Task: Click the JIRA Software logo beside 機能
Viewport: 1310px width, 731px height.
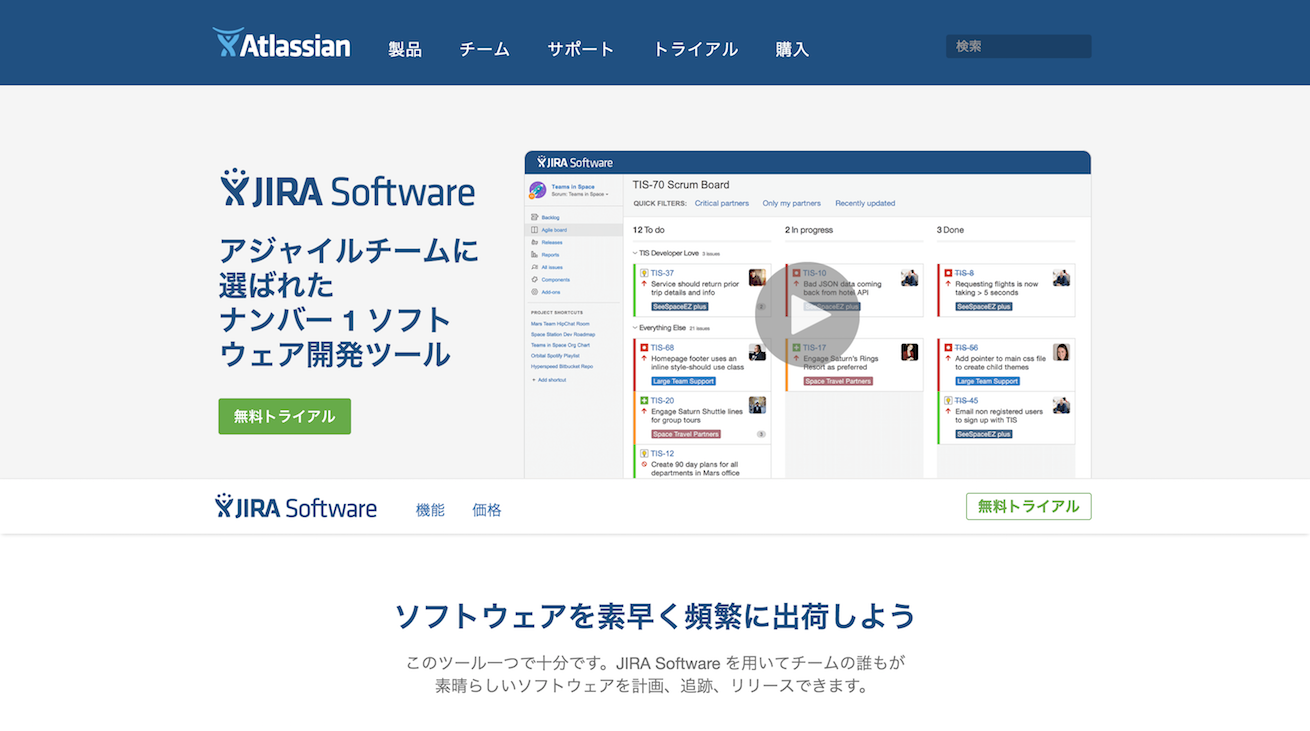Action: [x=296, y=507]
